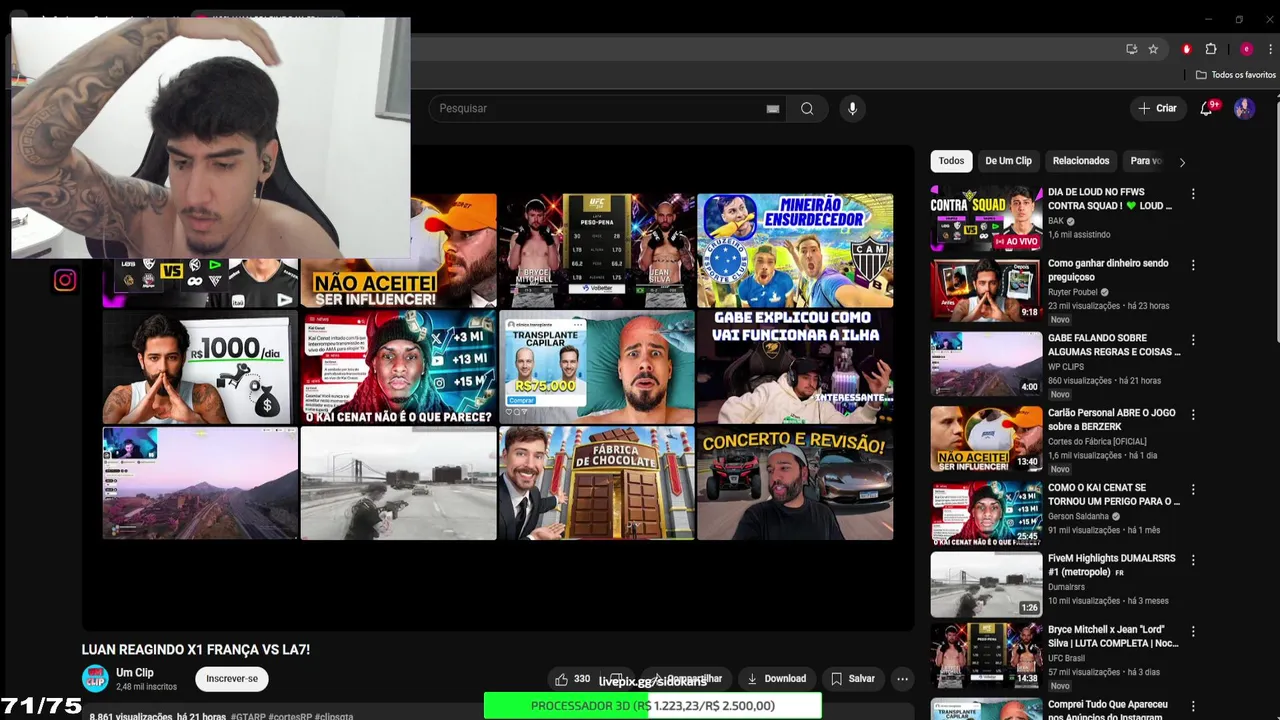Open UFC Brasil channel name
The image size is (1280, 720).
click(x=1070, y=658)
